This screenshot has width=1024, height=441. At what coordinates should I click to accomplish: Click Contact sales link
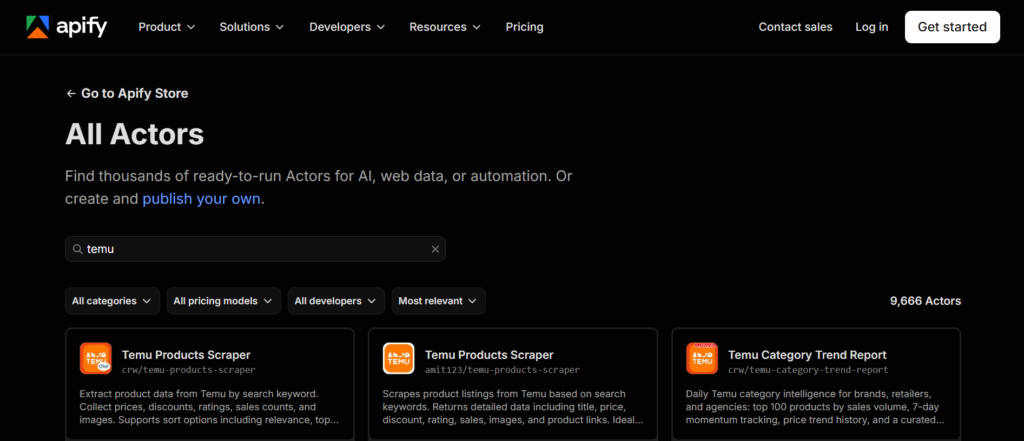pyautogui.click(x=795, y=27)
